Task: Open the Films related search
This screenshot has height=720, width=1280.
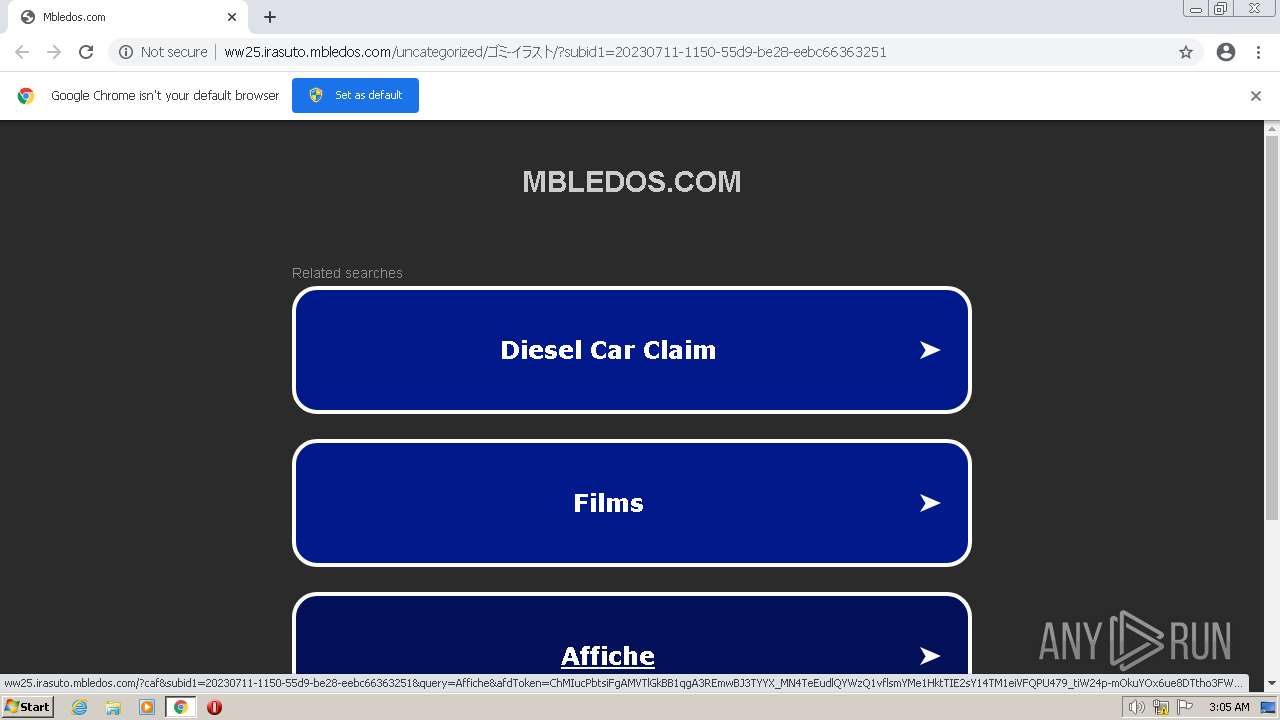Action: point(632,503)
